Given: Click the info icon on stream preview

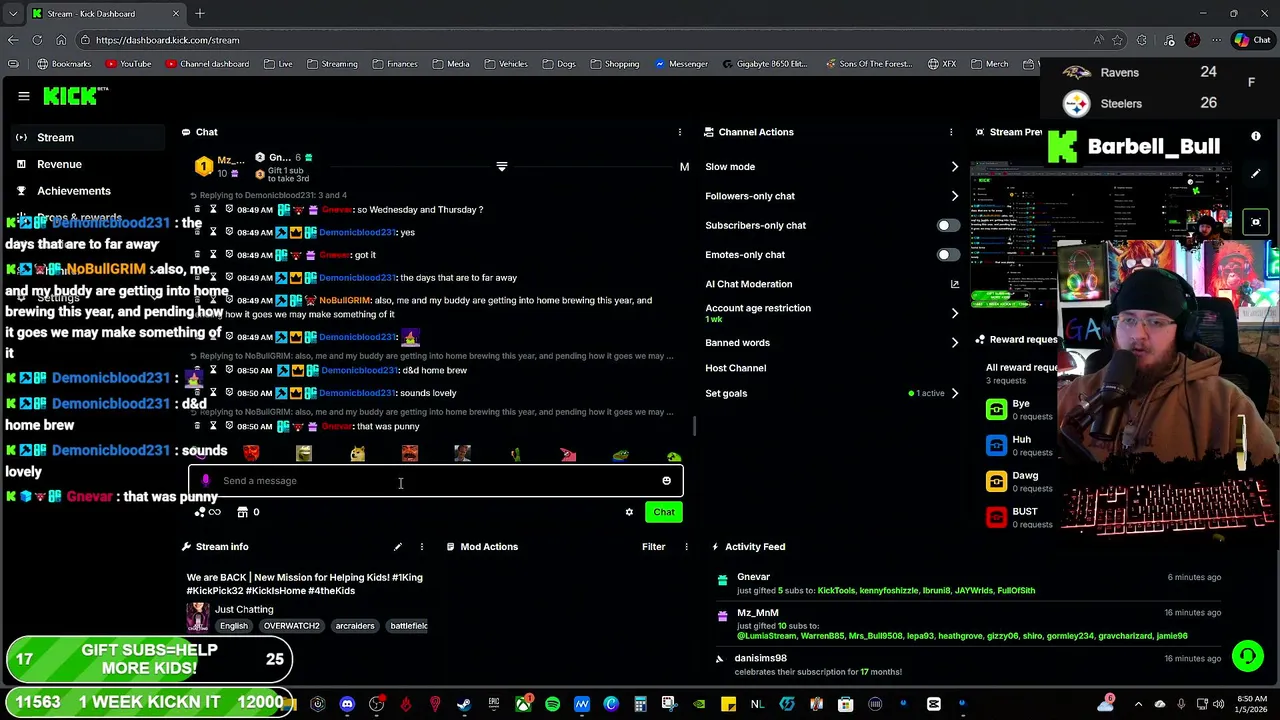Looking at the screenshot, I should pyautogui.click(x=1256, y=137).
